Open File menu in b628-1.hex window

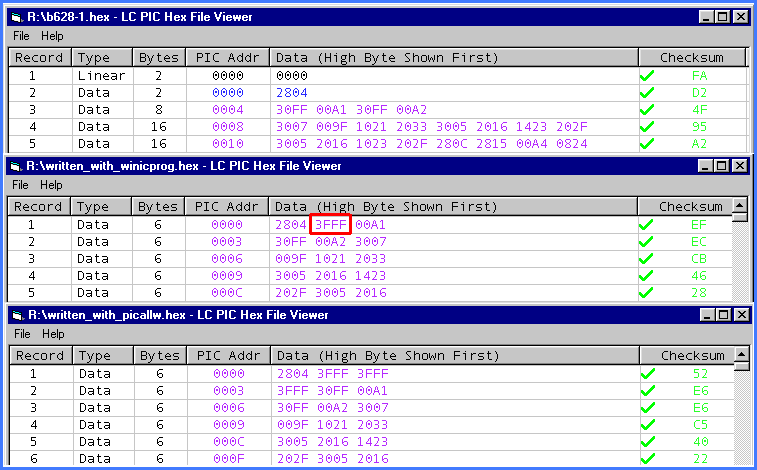coord(21,36)
